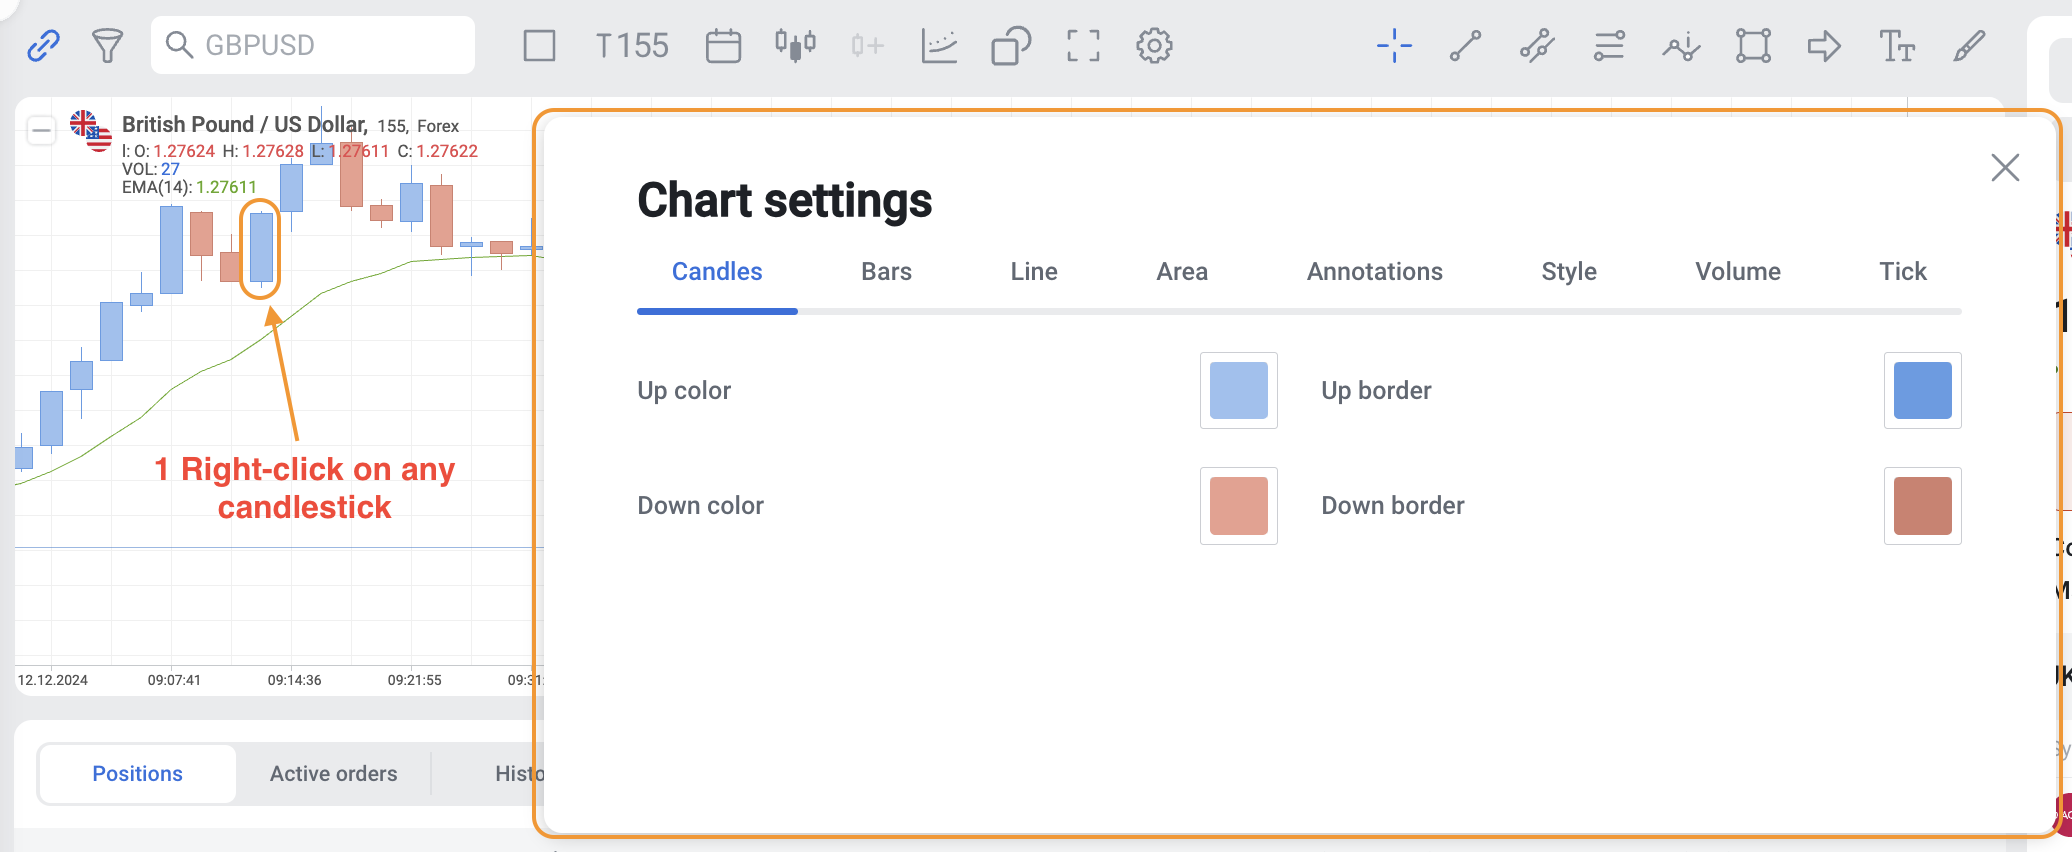Click the link chart icon
The height and width of the screenshot is (852, 2072).
[43, 45]
